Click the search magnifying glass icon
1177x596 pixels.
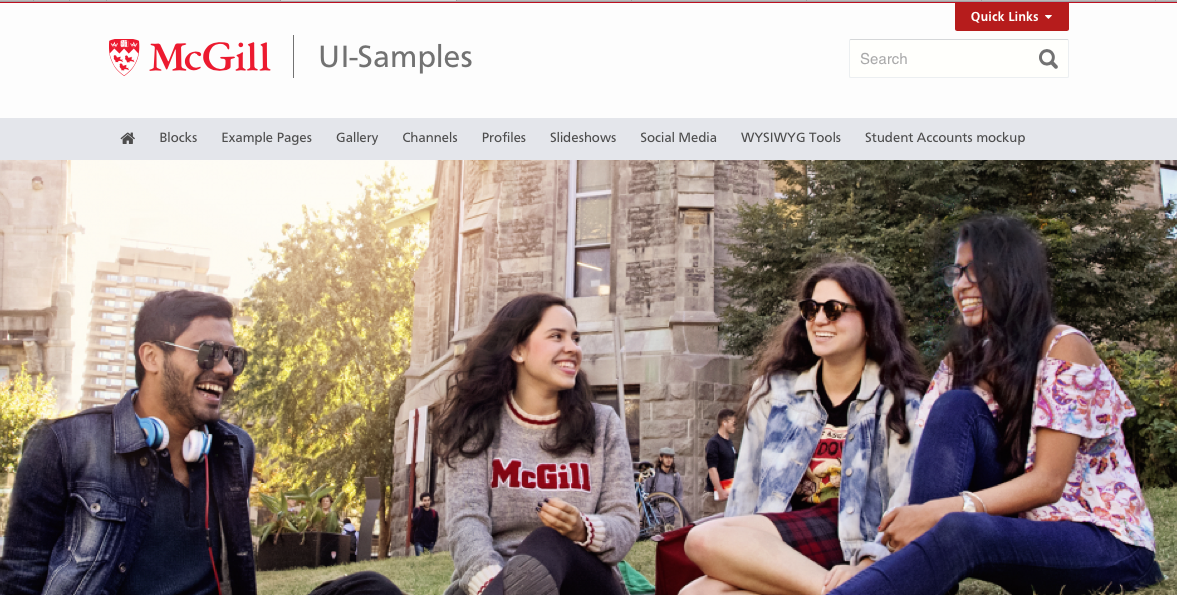pyautogui.click(x=1048, y=59)
